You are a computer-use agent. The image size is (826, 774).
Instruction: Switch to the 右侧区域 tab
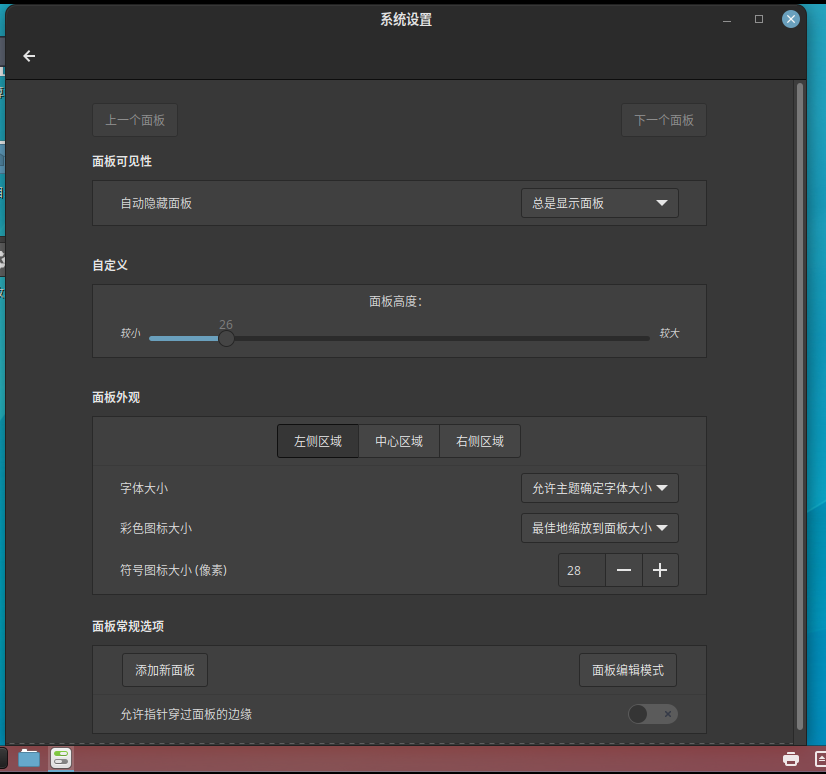coord(480,441)
